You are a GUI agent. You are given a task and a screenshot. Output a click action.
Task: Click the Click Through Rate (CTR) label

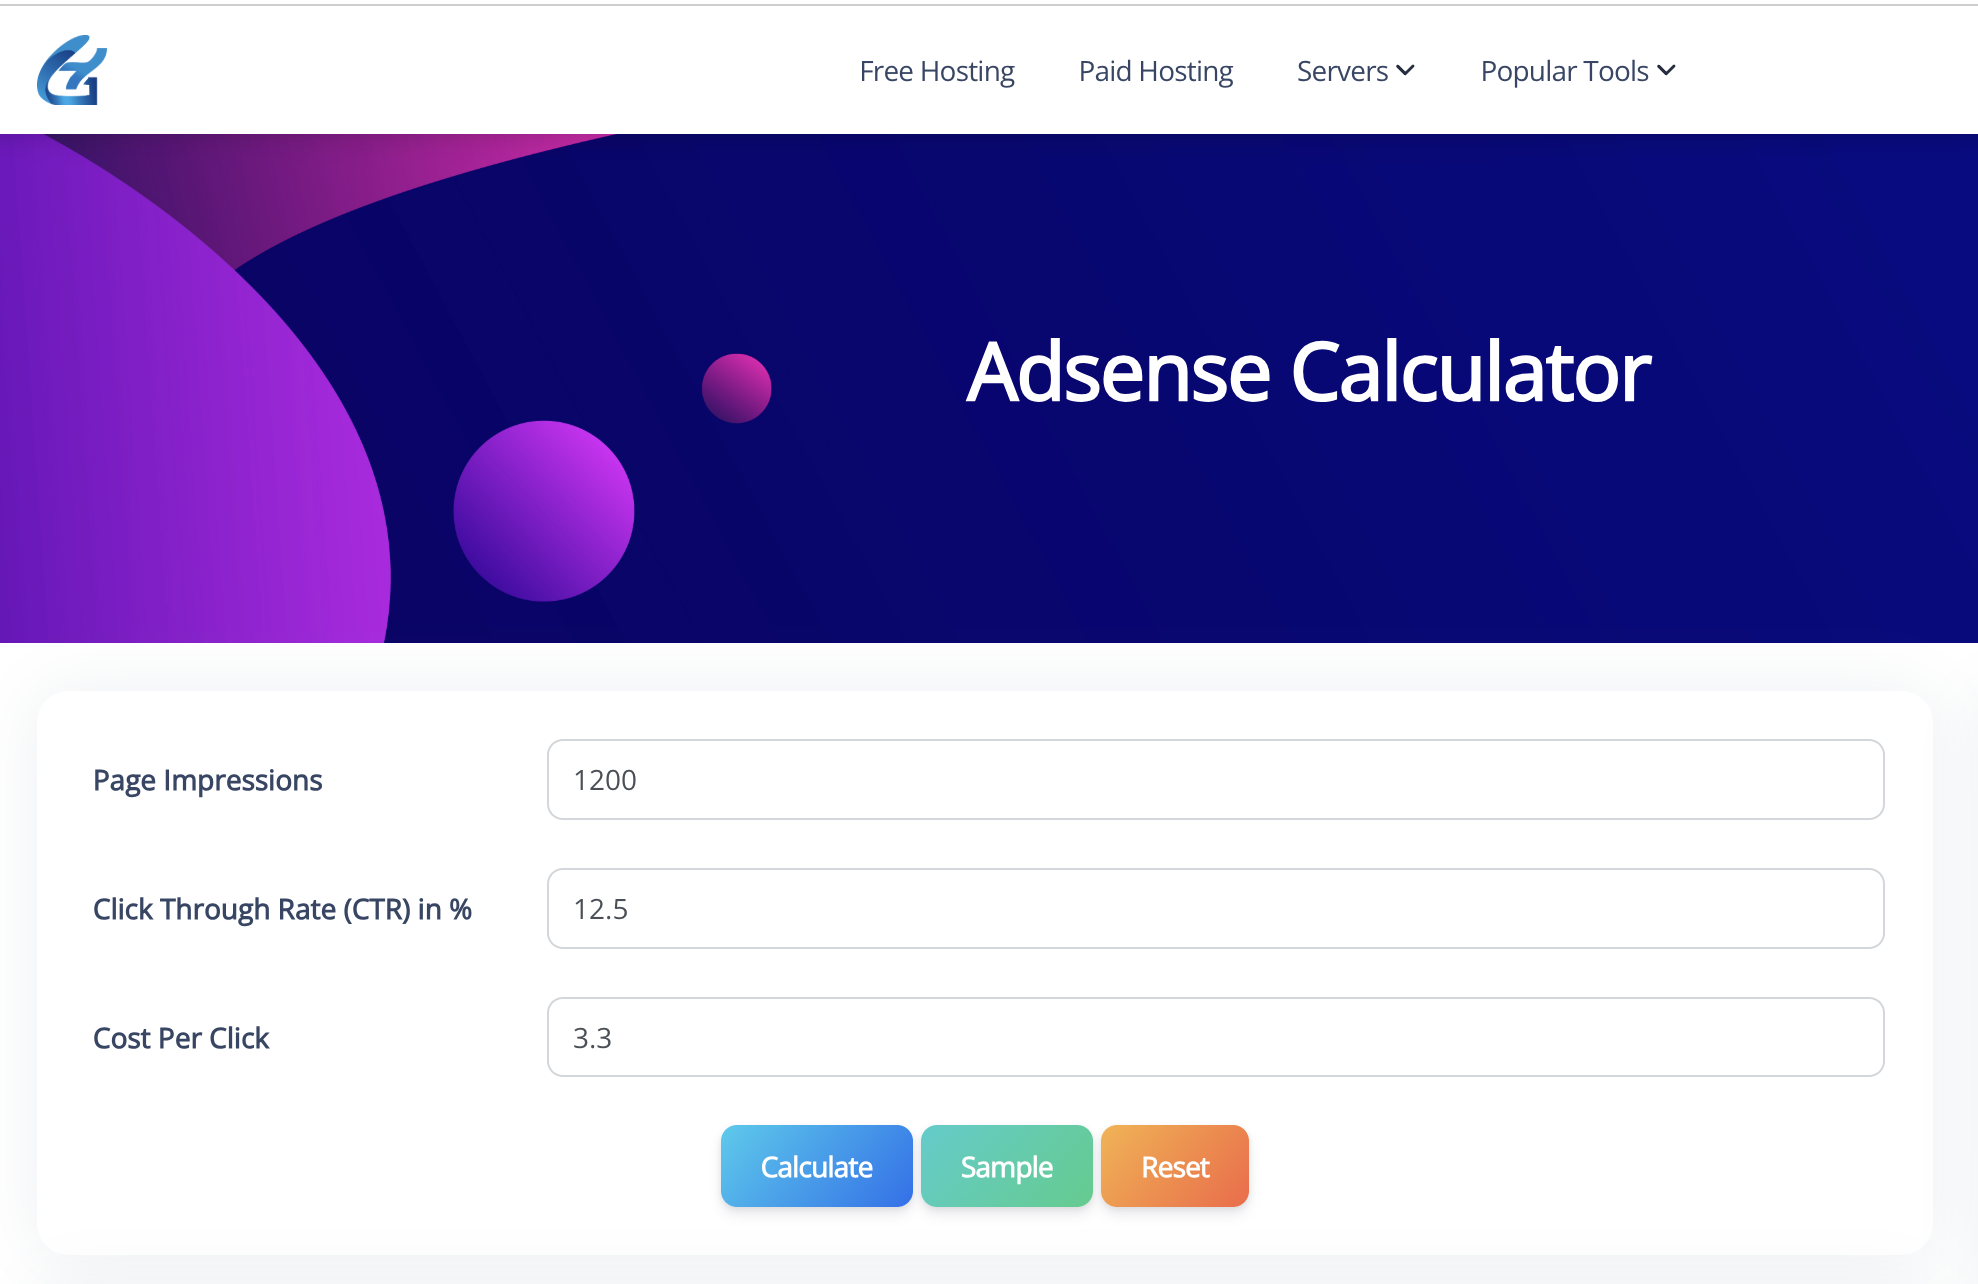[x=282, y=909]
